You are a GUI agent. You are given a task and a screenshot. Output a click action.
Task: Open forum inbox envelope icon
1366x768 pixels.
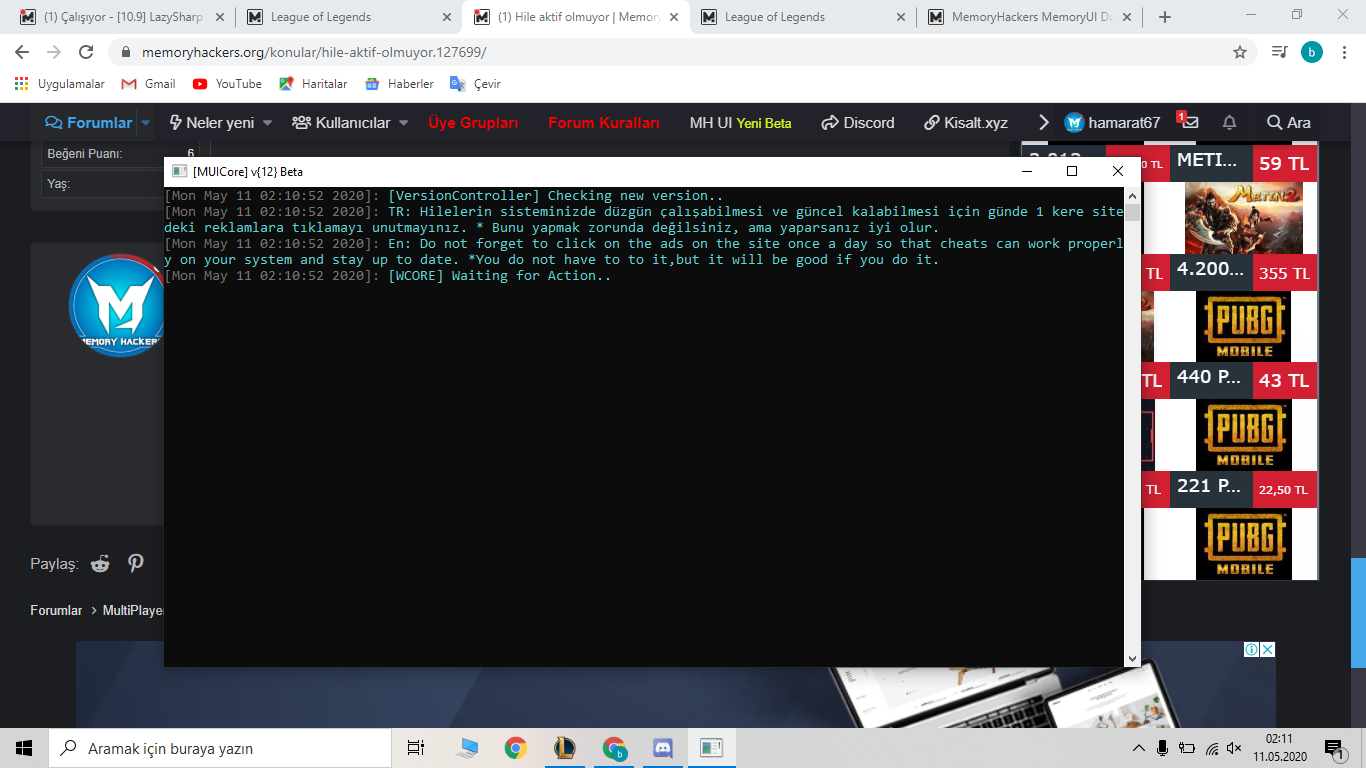pos(1190,123)
